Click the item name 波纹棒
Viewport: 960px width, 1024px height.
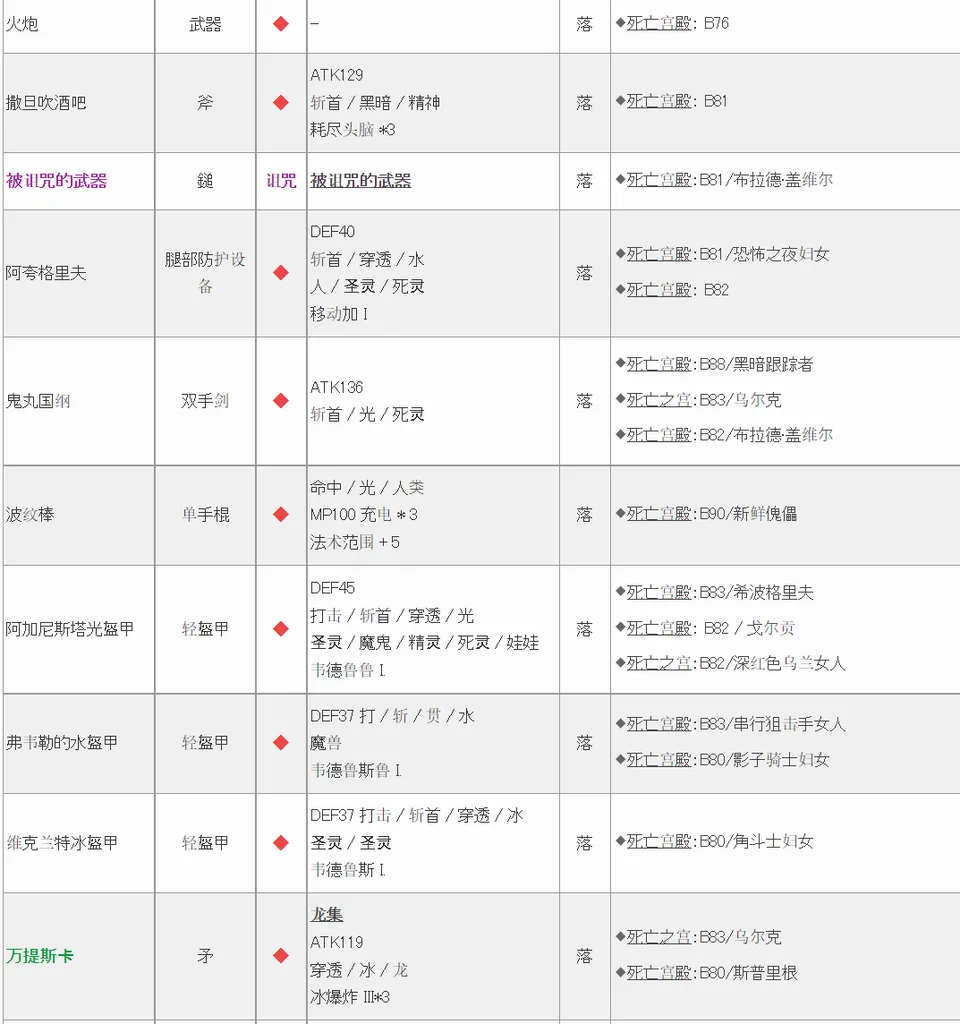coord(30,515)
